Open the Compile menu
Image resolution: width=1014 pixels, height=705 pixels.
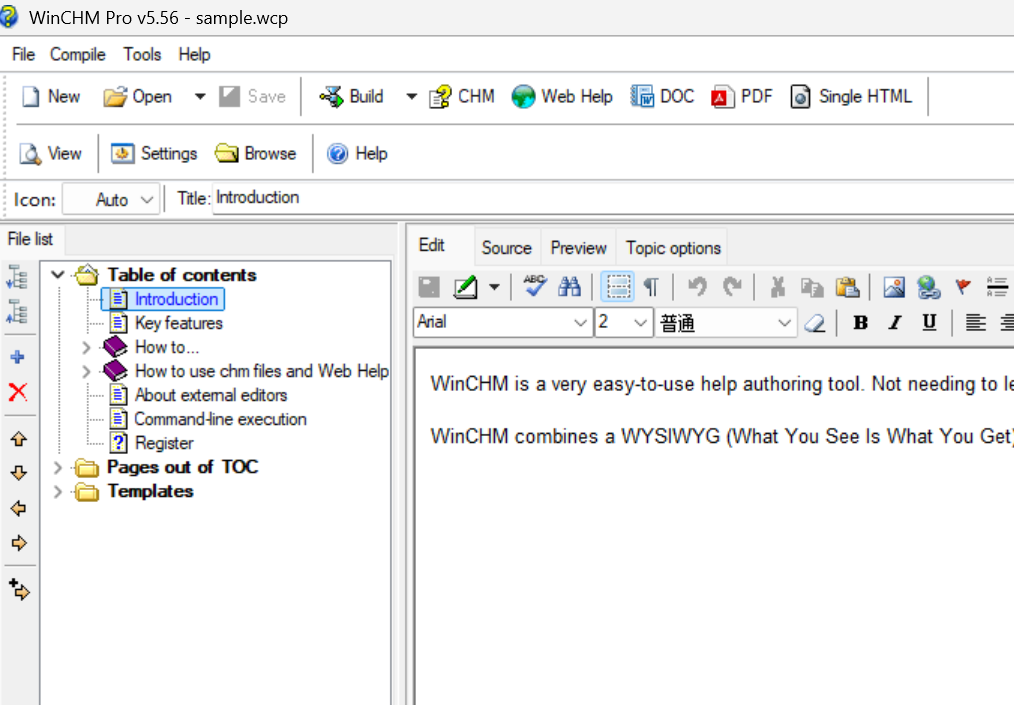coord(77,54)
